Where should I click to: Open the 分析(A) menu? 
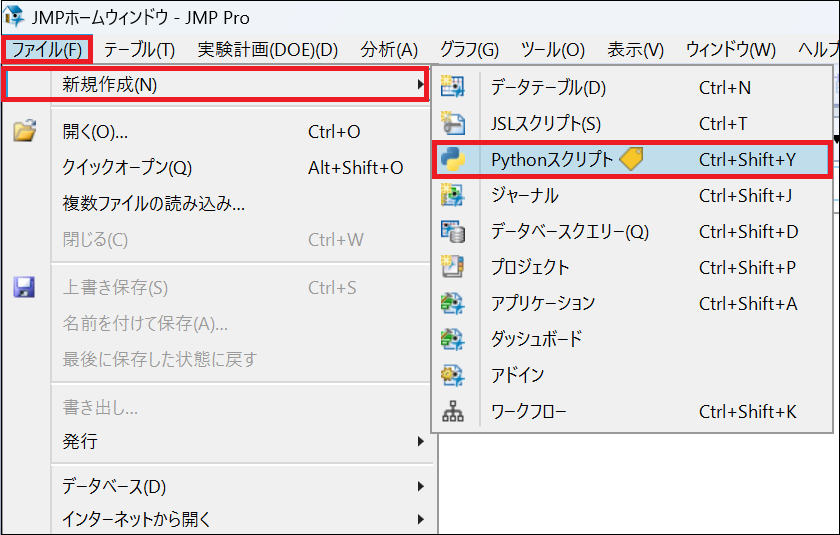pyautogui.click(x=389, y=49)
